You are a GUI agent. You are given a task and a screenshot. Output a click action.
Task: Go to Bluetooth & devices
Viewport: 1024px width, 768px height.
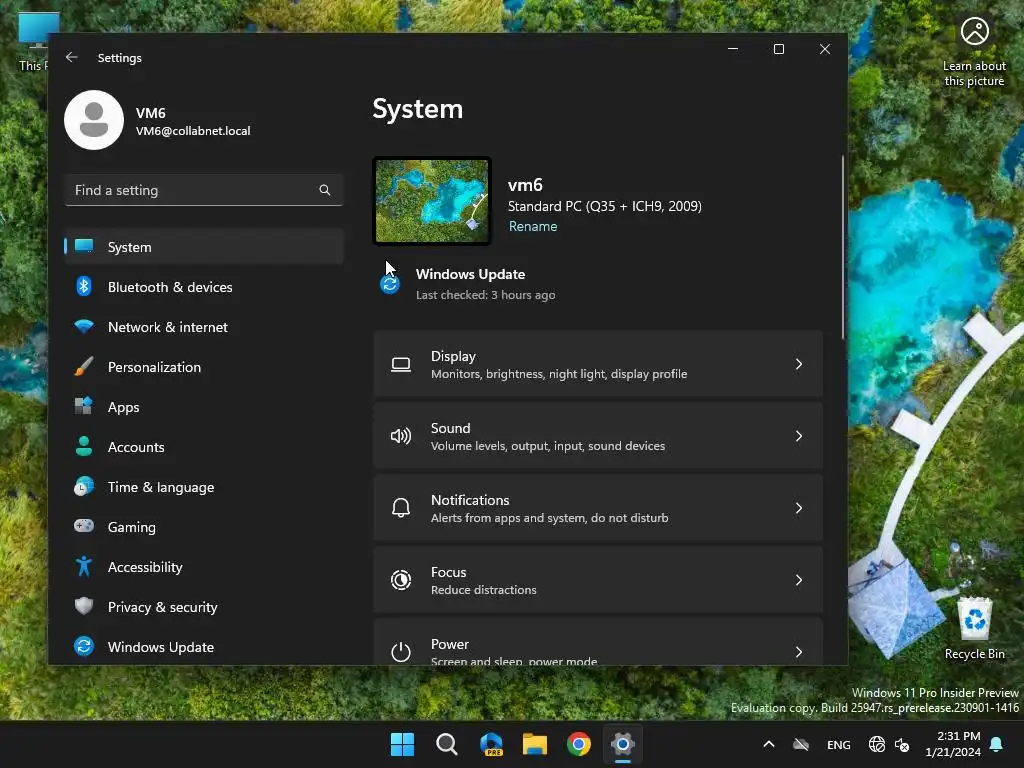204,287
